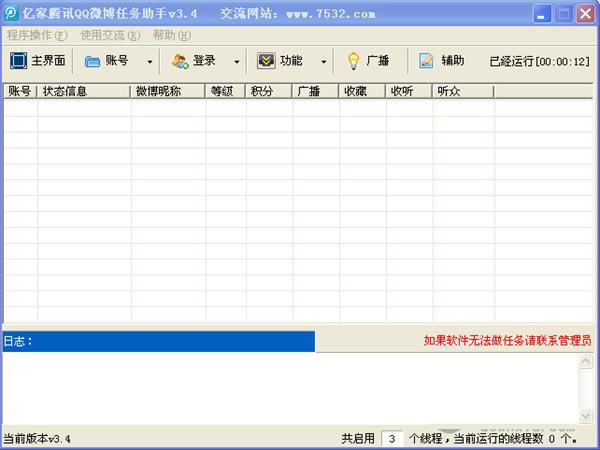
Task: Click the 辅助 toolbar label
Action: tap(453, 60)
